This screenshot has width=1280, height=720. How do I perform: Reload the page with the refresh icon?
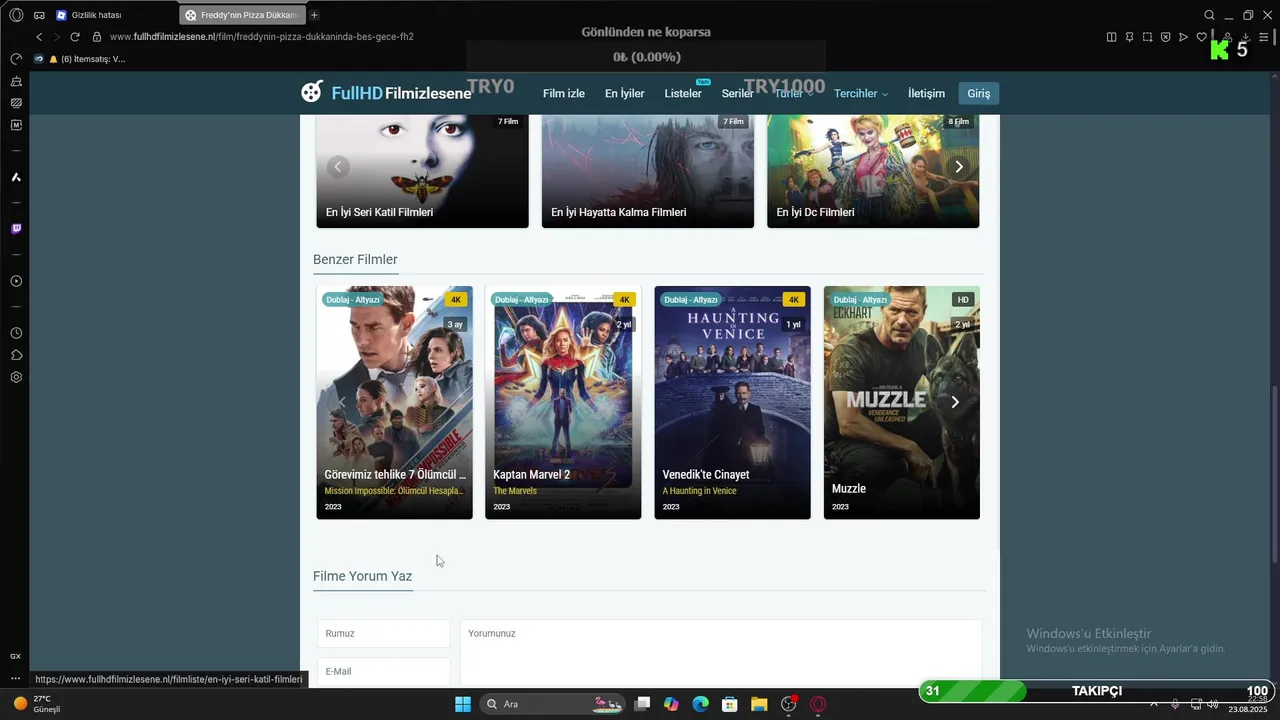click(x=74, y=37)
